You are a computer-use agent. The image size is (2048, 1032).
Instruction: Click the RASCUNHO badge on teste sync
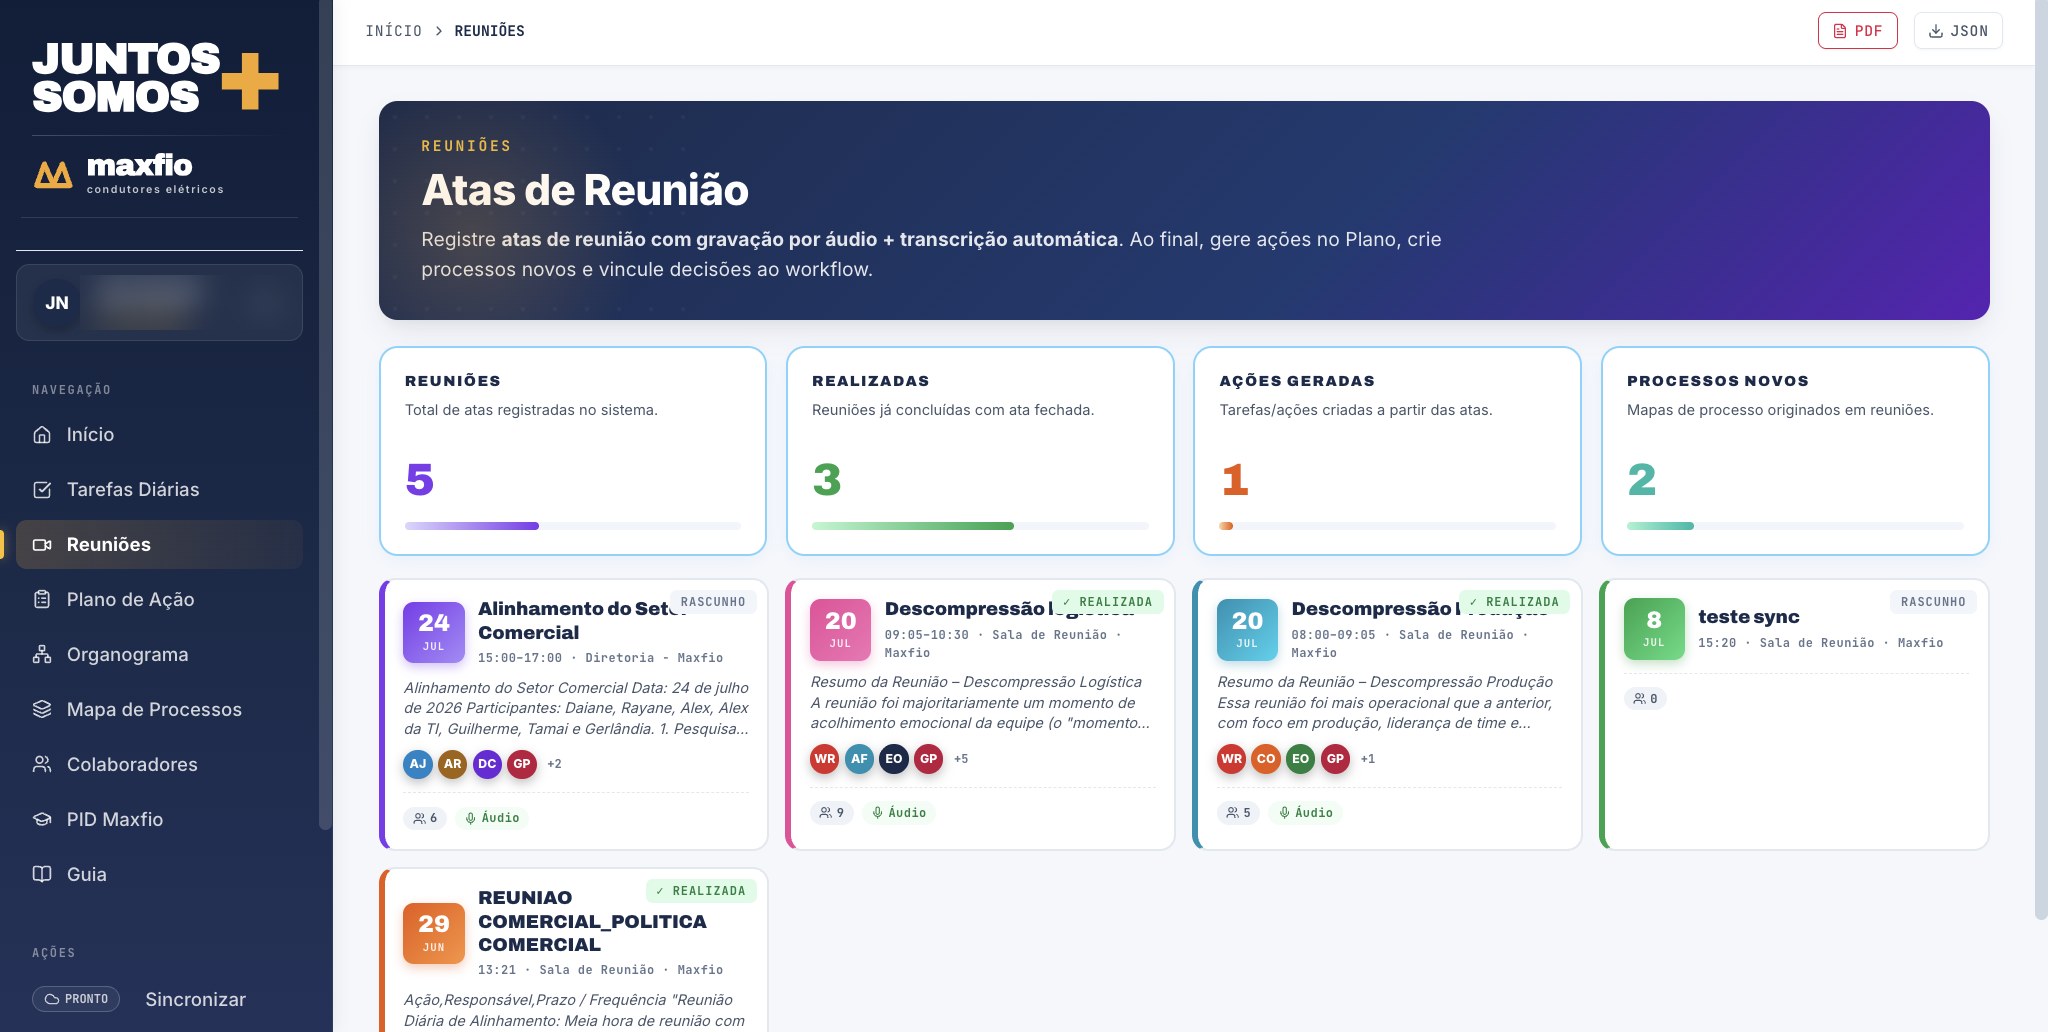[1933, 602]
